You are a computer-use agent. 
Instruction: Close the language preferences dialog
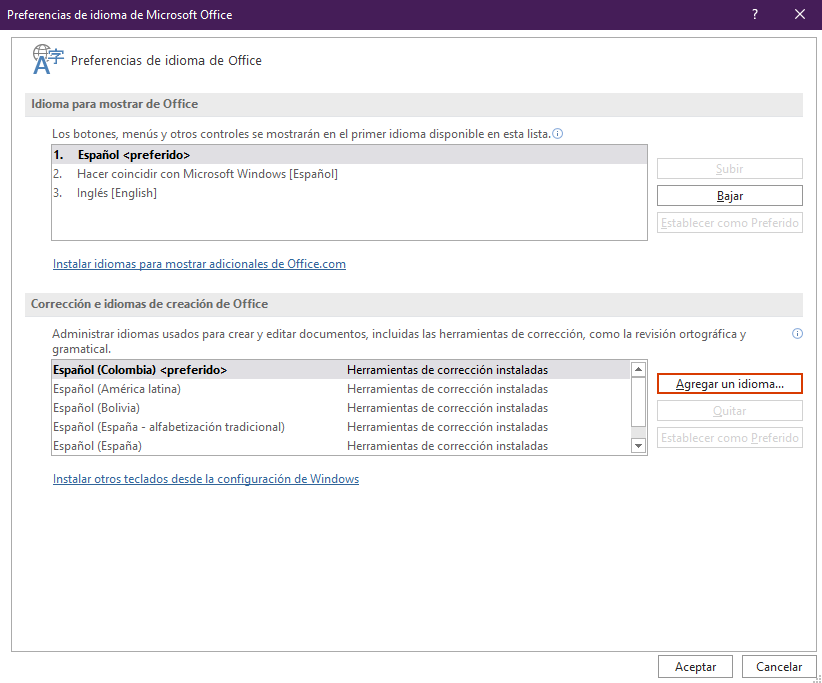point(799,14)
